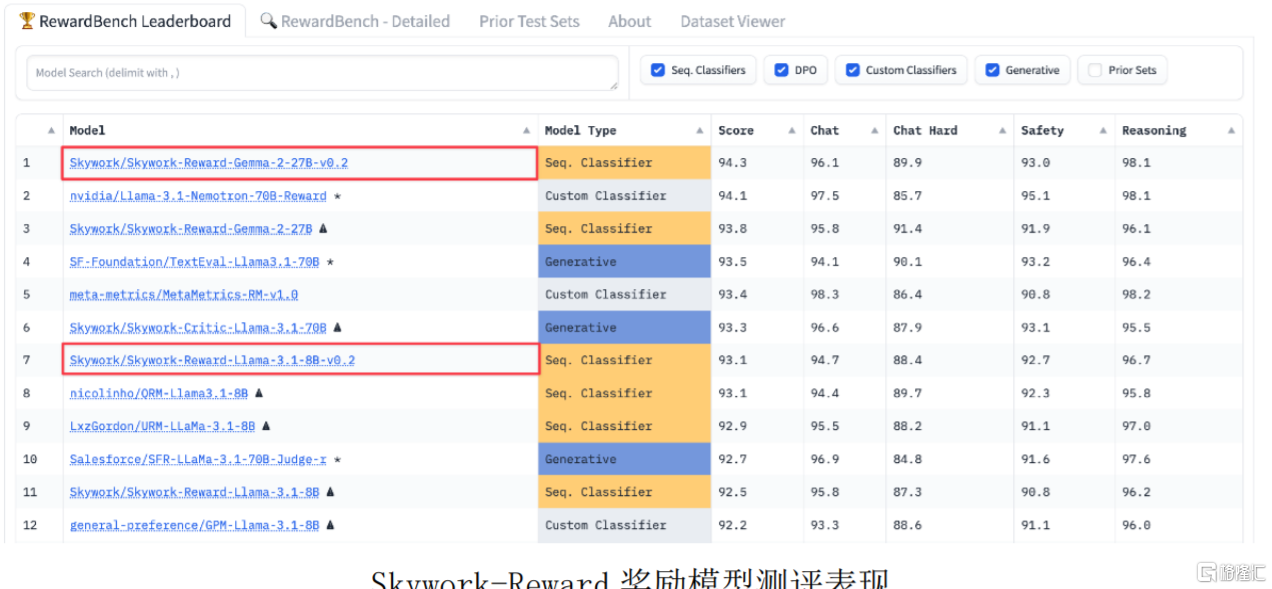The image size is (1272, 589).
Task: Select the Reasoning value 97.6
Action: pos(1179,459)
